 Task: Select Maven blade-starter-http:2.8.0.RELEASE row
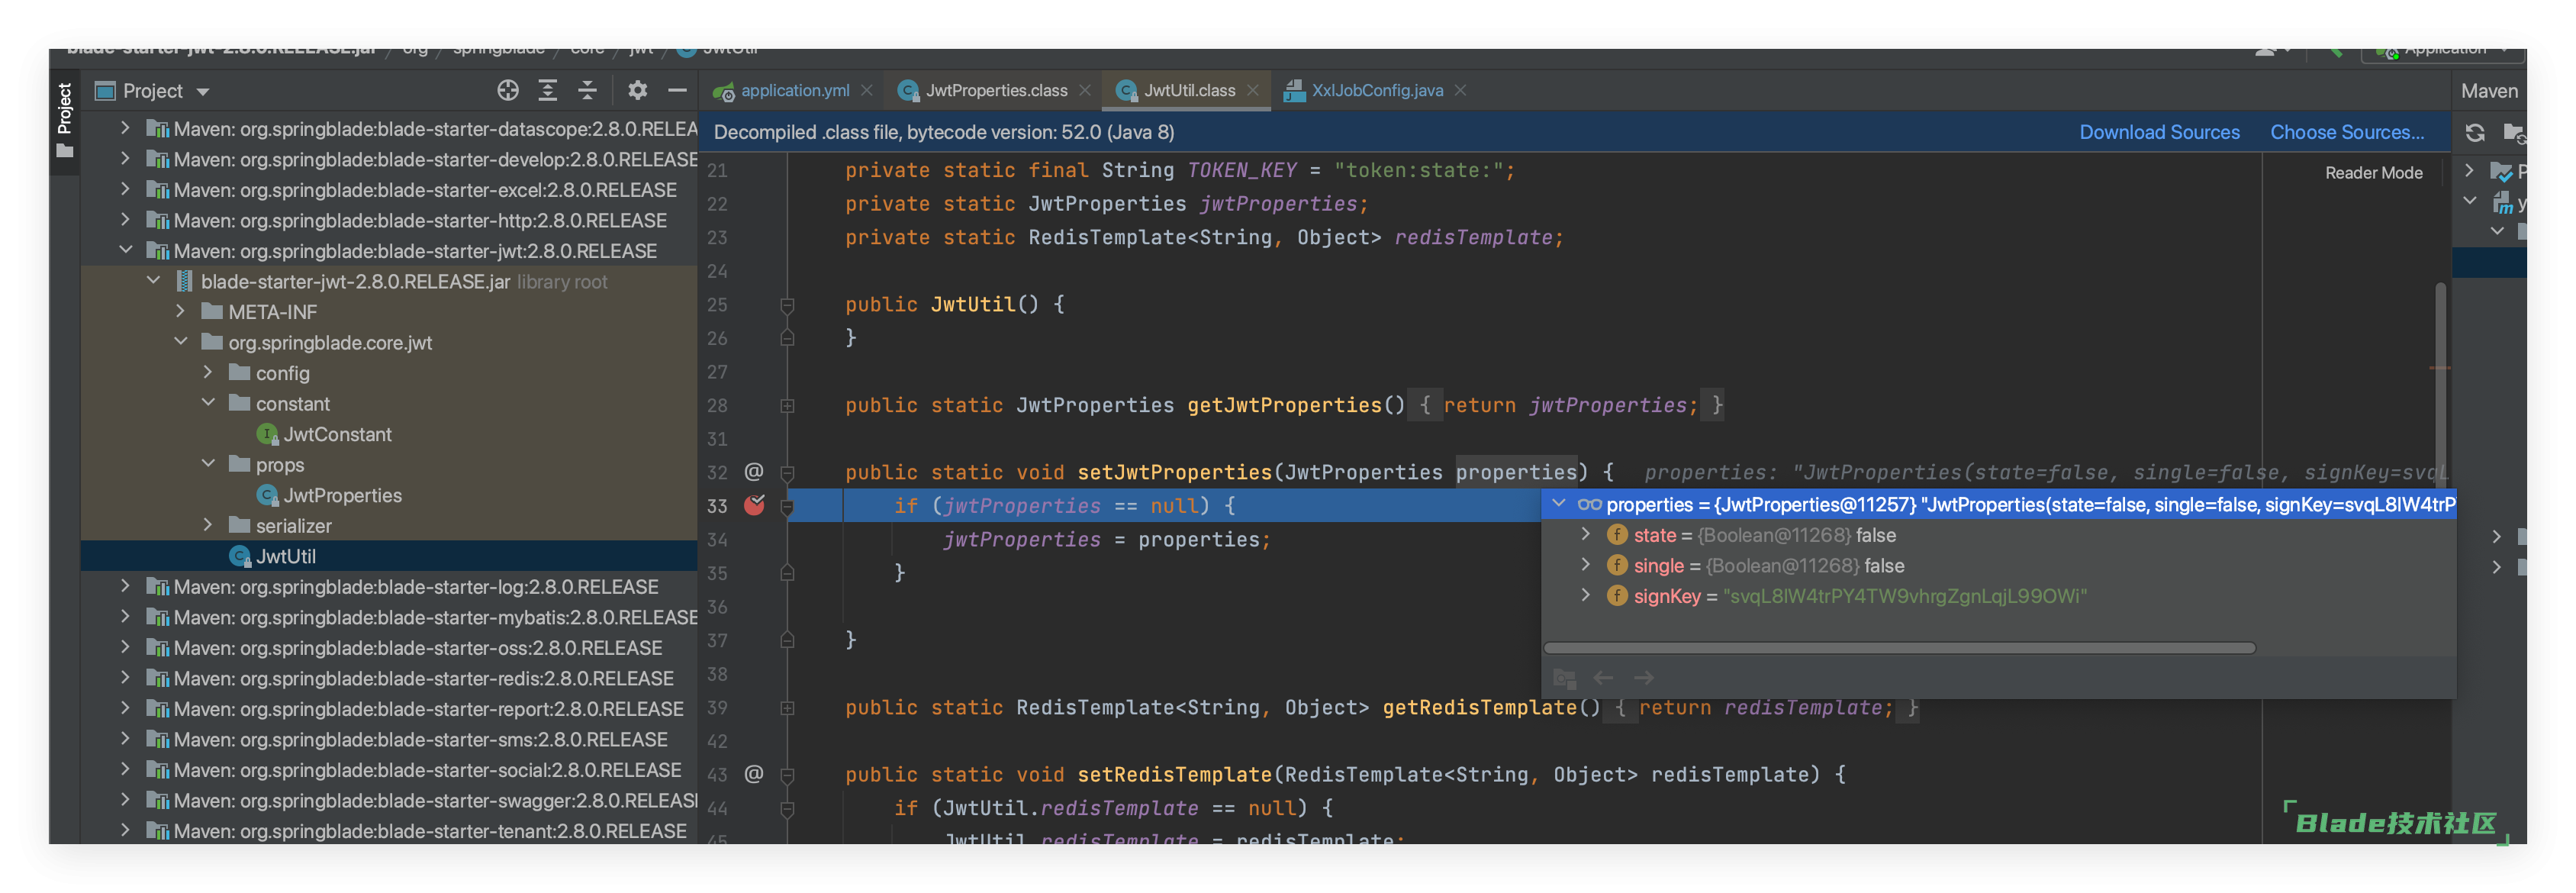tap(390, 221)
